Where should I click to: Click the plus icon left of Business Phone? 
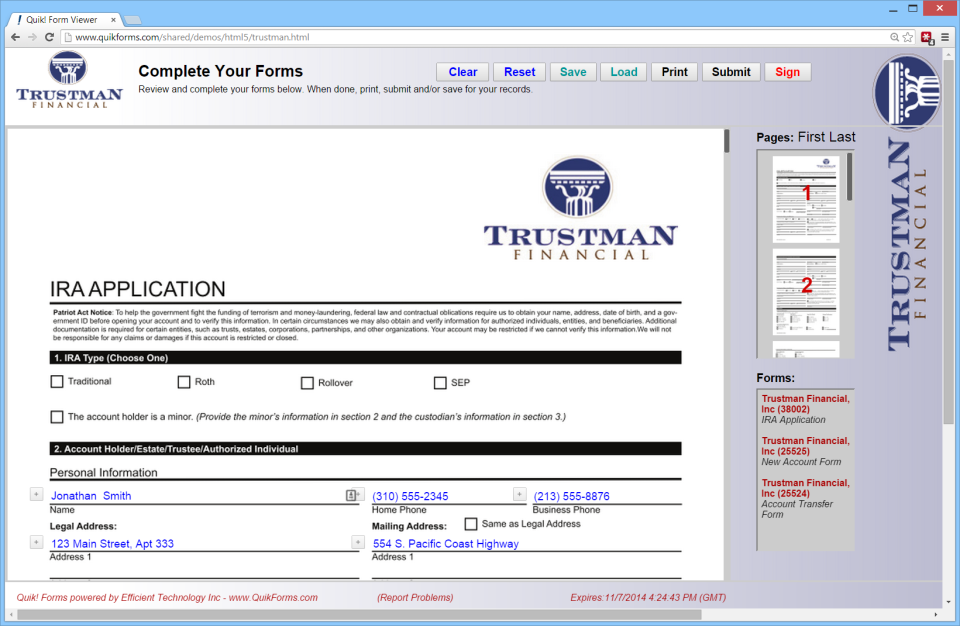(x=519, y=494)
